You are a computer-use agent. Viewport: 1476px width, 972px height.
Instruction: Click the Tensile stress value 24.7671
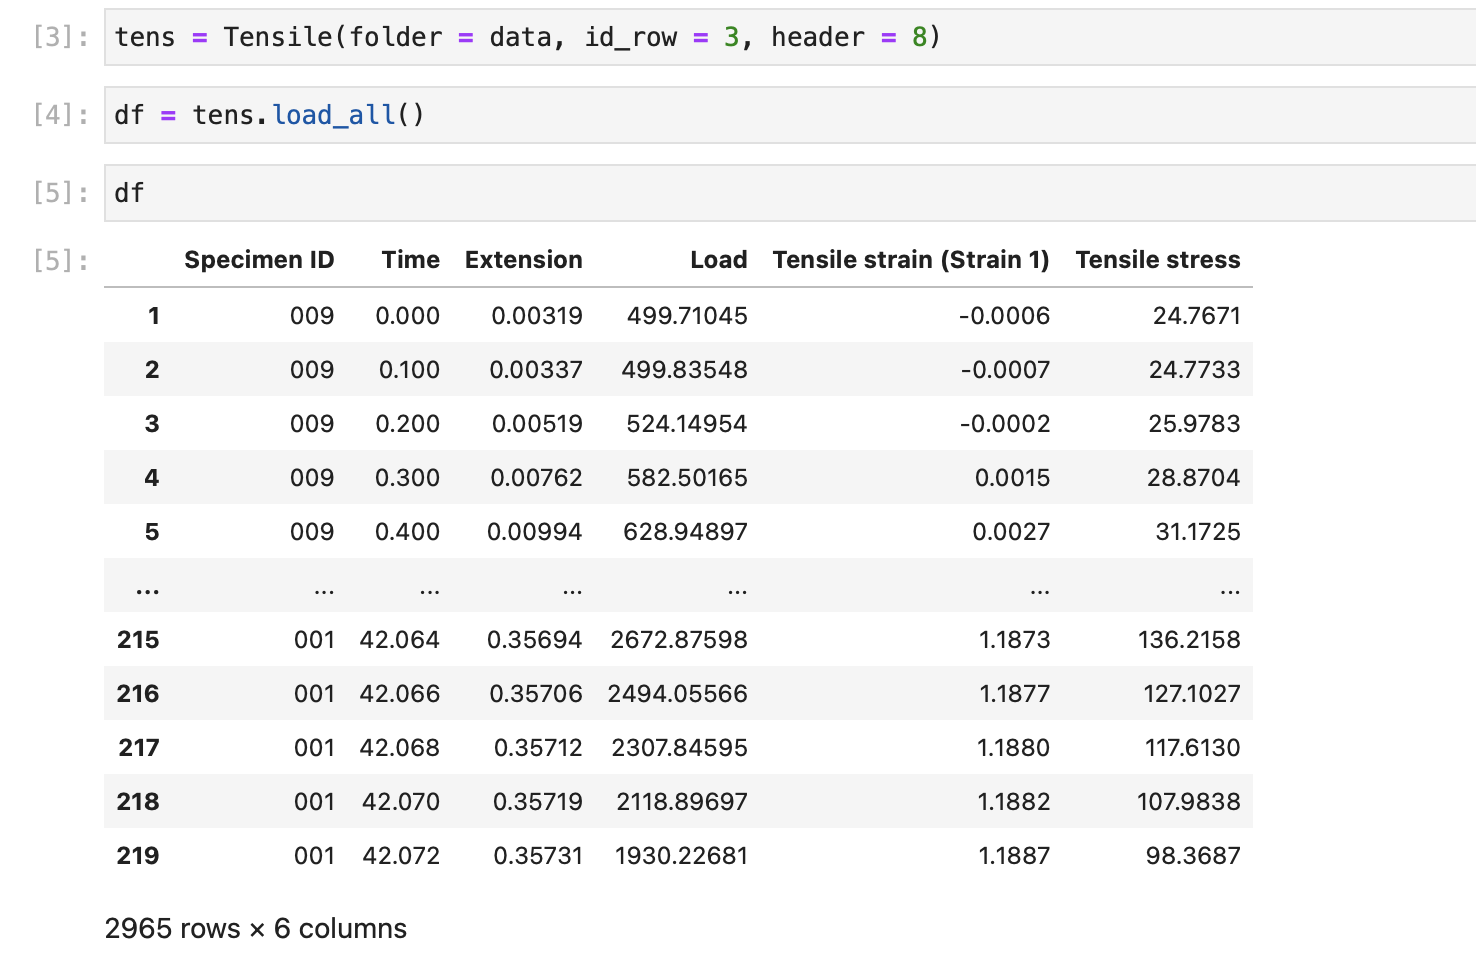(x=1197, y=316)
